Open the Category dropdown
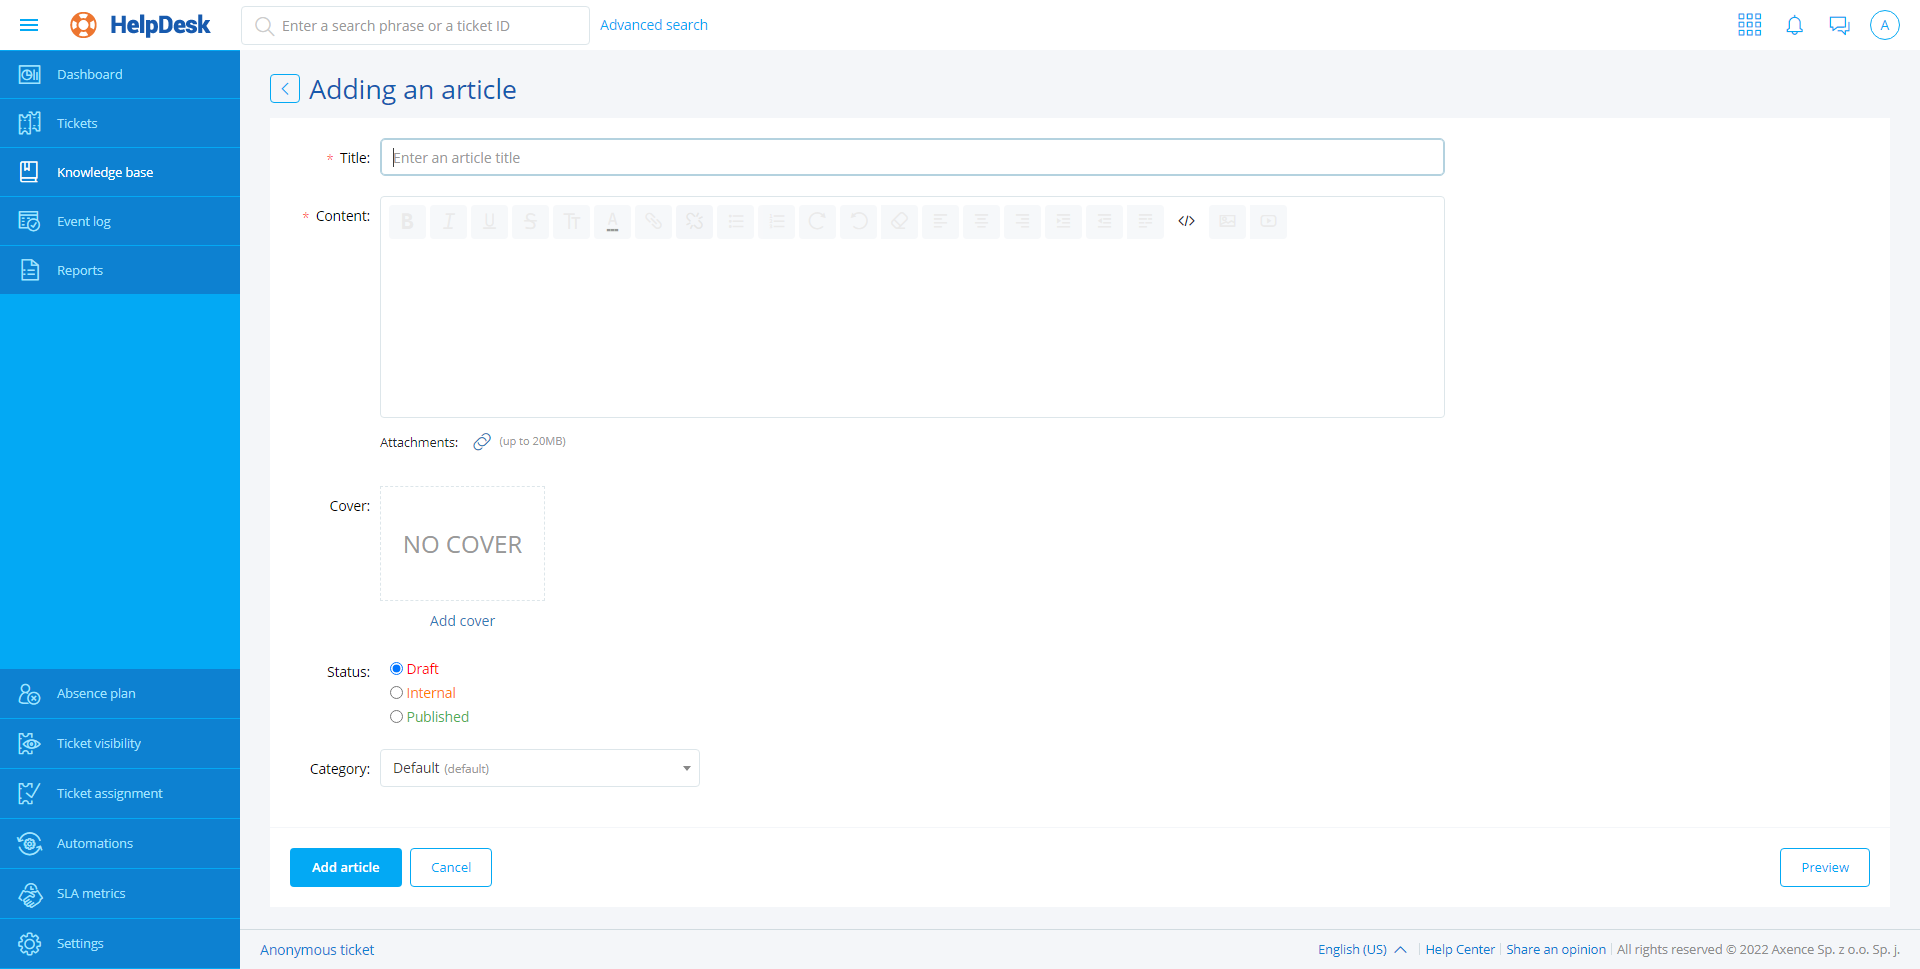Screen dimensions: 1920x969 pyautogui.click(x=539, y=768)
